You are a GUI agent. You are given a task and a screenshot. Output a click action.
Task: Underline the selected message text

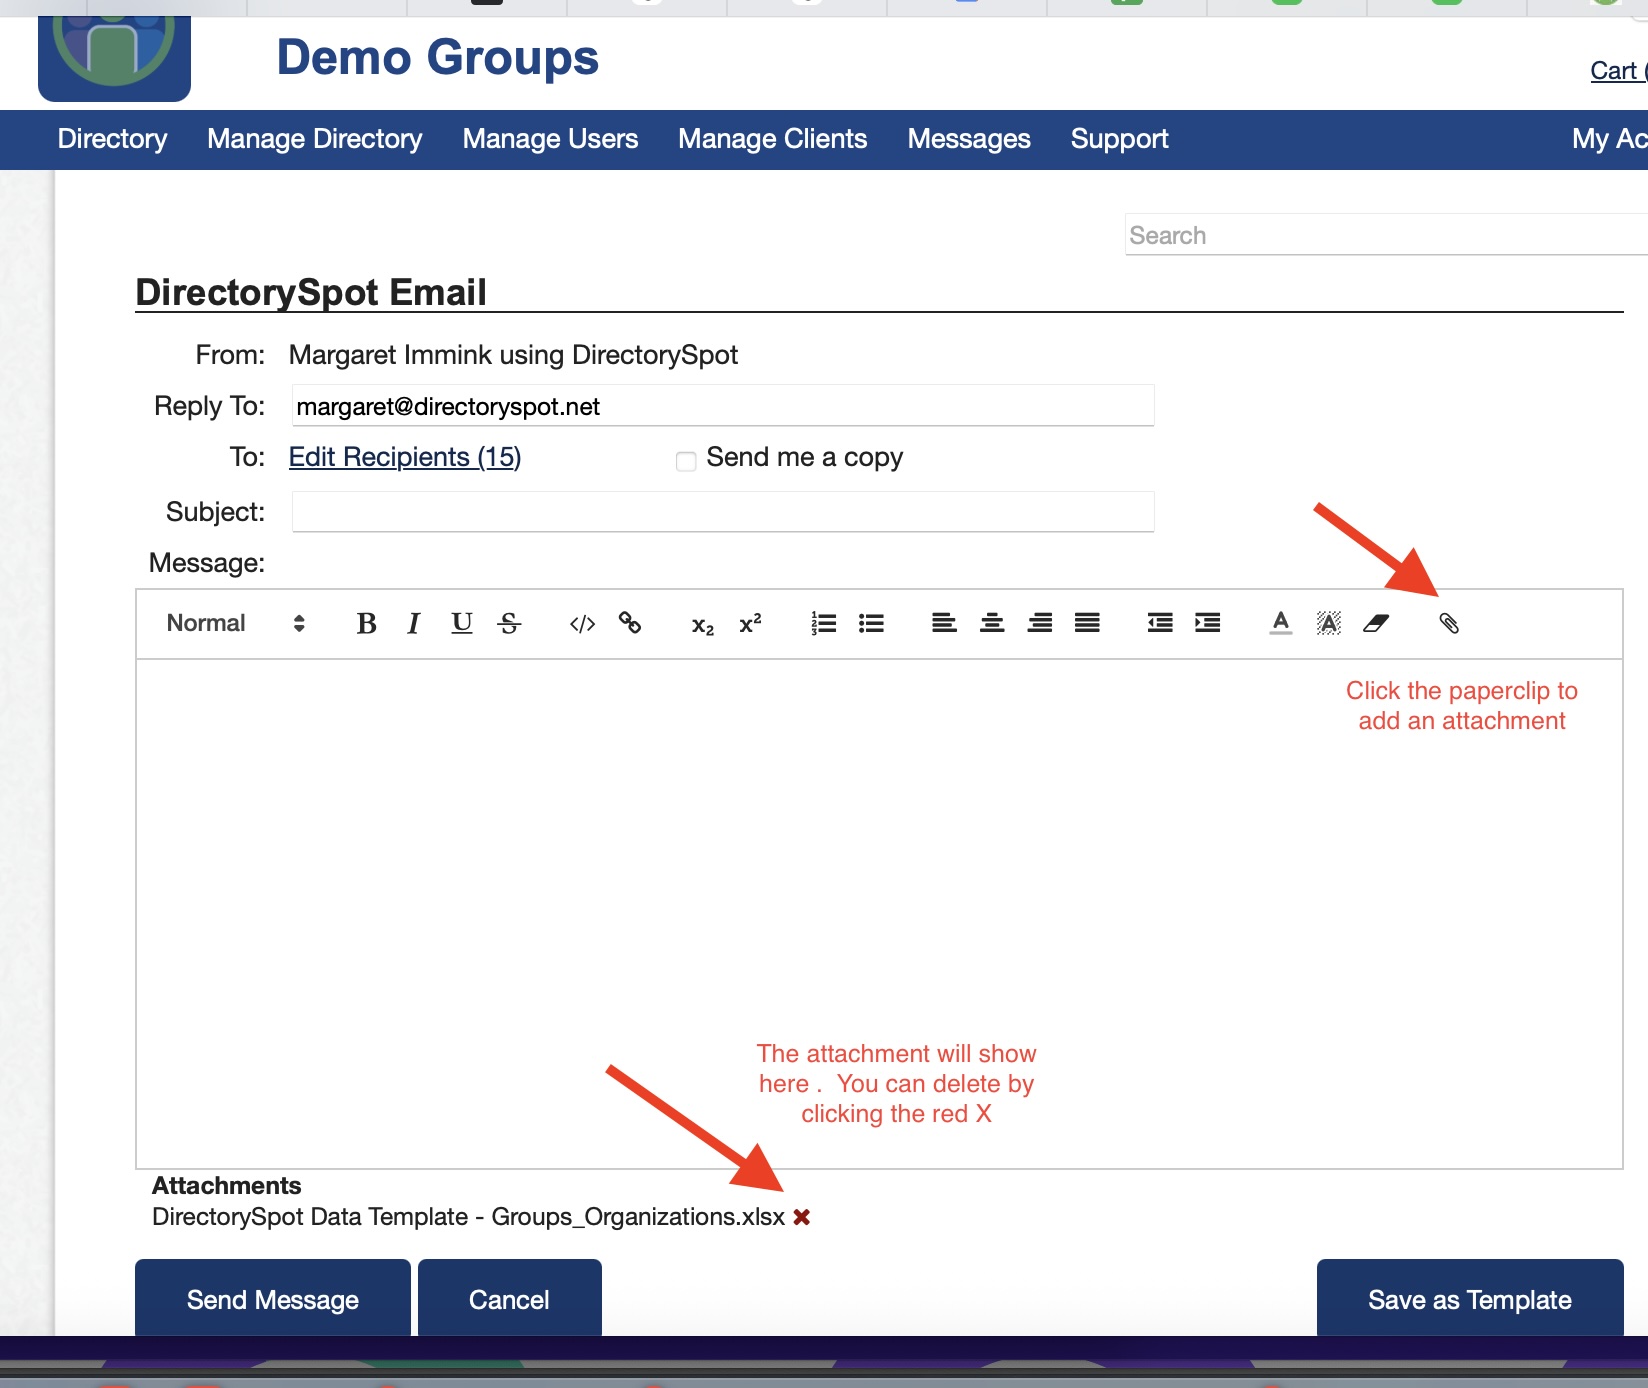pos(461,624)
